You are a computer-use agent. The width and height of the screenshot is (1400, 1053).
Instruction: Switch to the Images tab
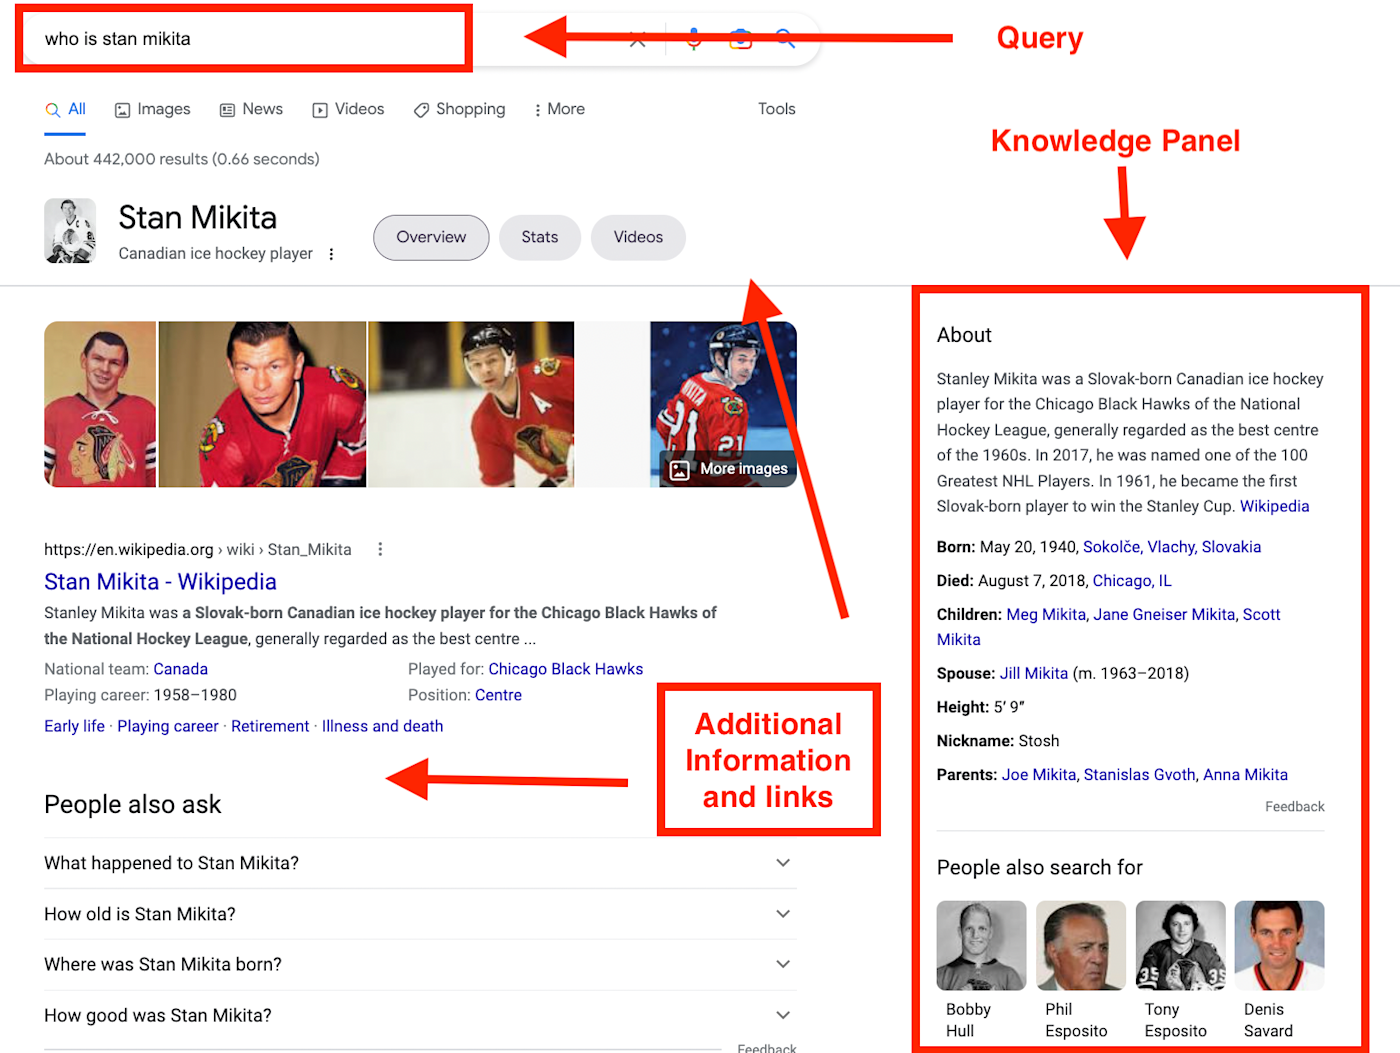153,109
